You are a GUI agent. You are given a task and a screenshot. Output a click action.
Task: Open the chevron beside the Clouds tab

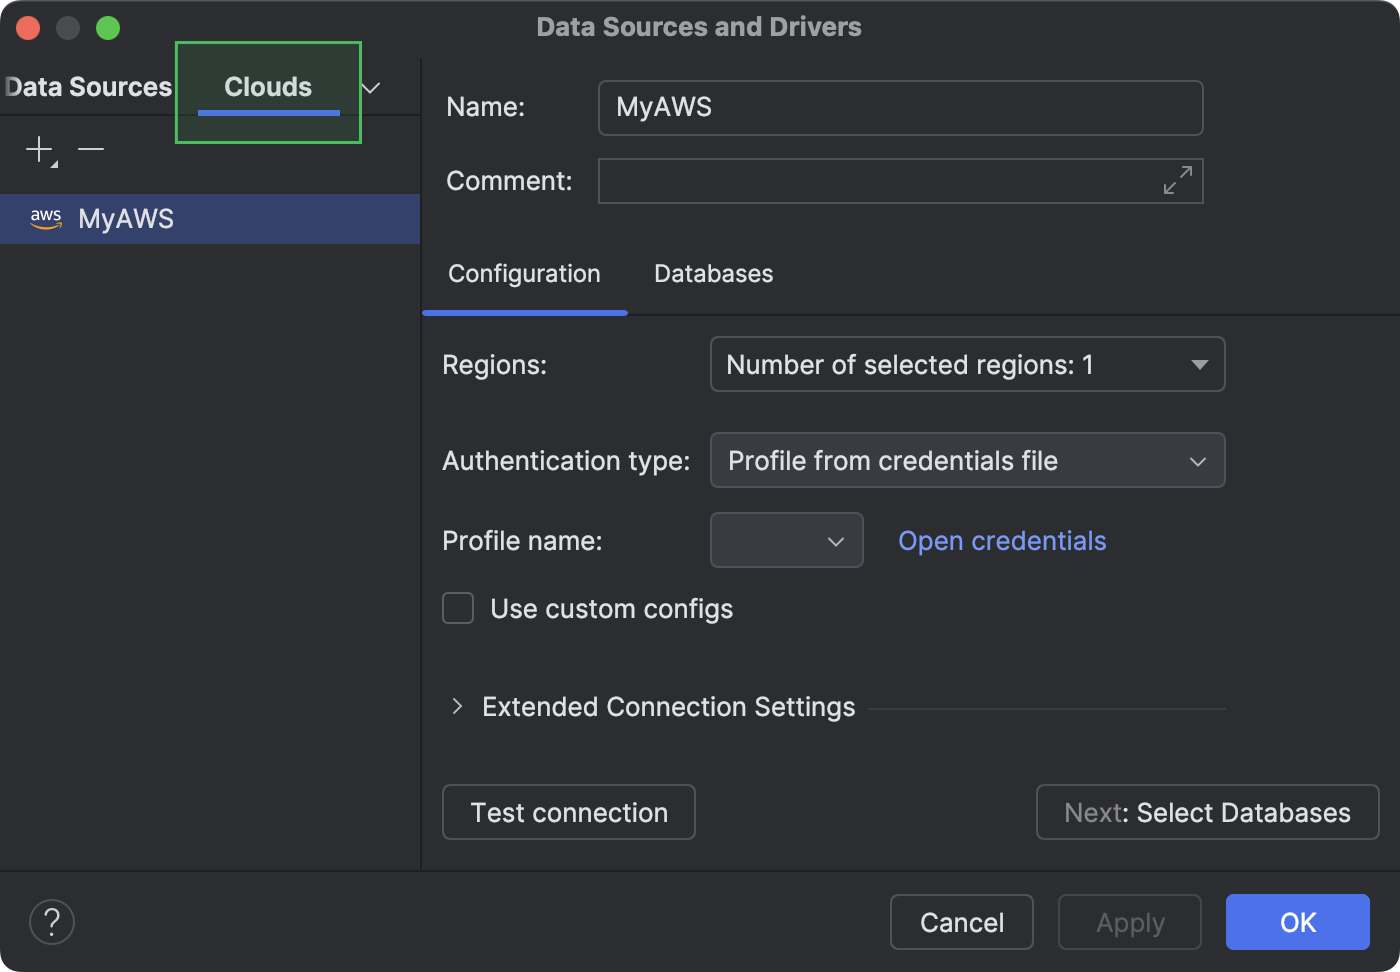click(370, 88)
